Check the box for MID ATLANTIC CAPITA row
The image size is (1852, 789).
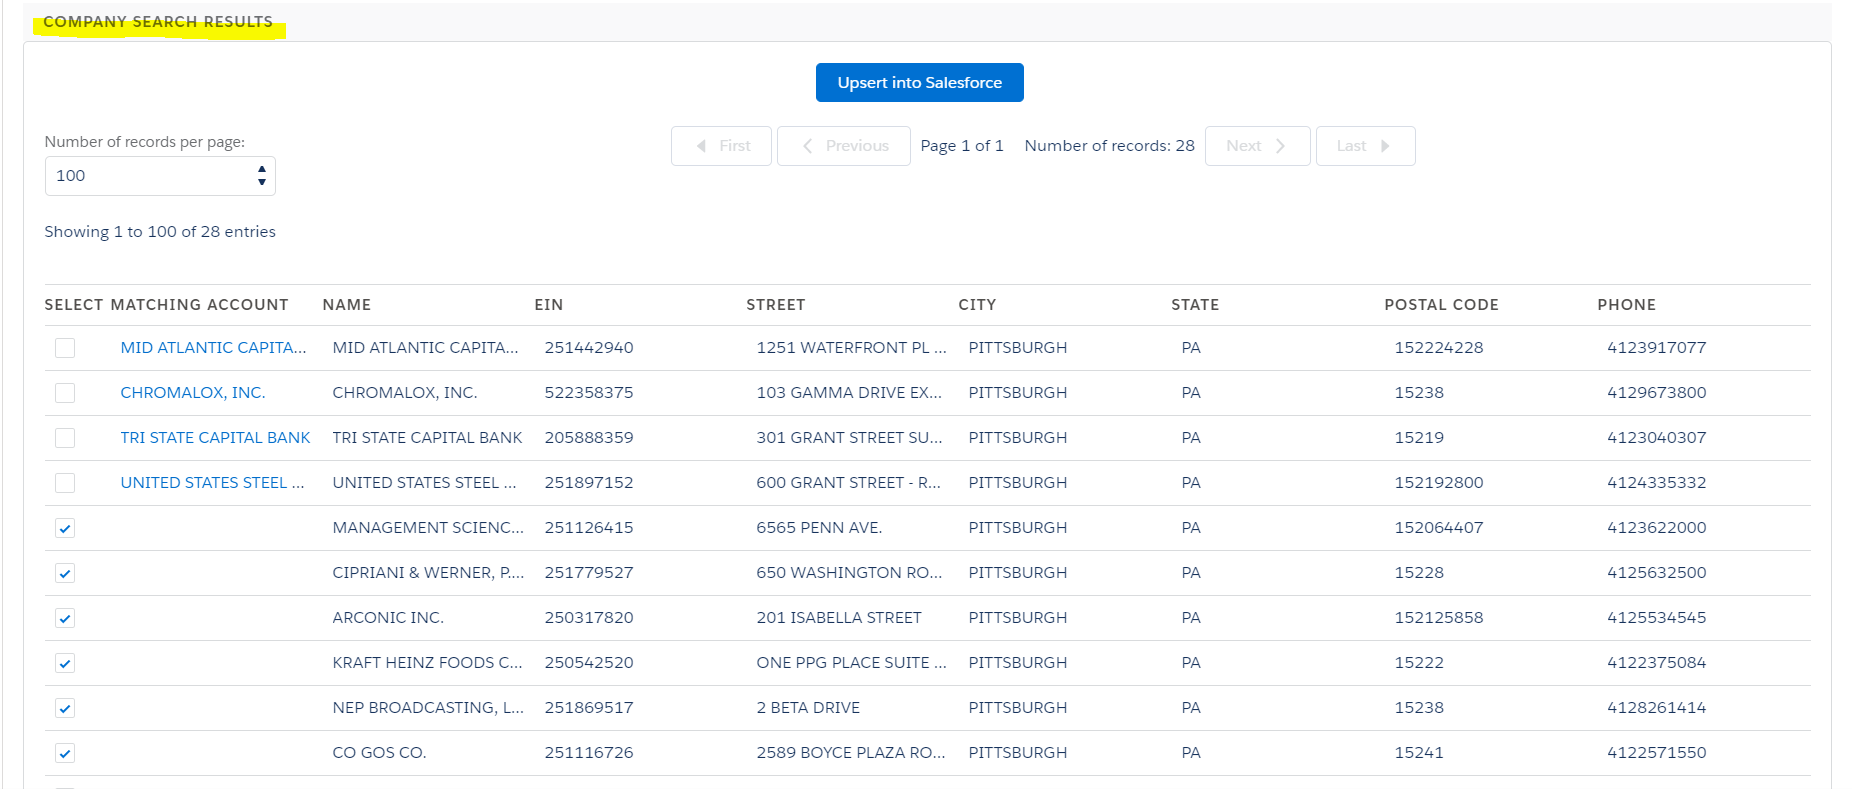tap(65, 348)
